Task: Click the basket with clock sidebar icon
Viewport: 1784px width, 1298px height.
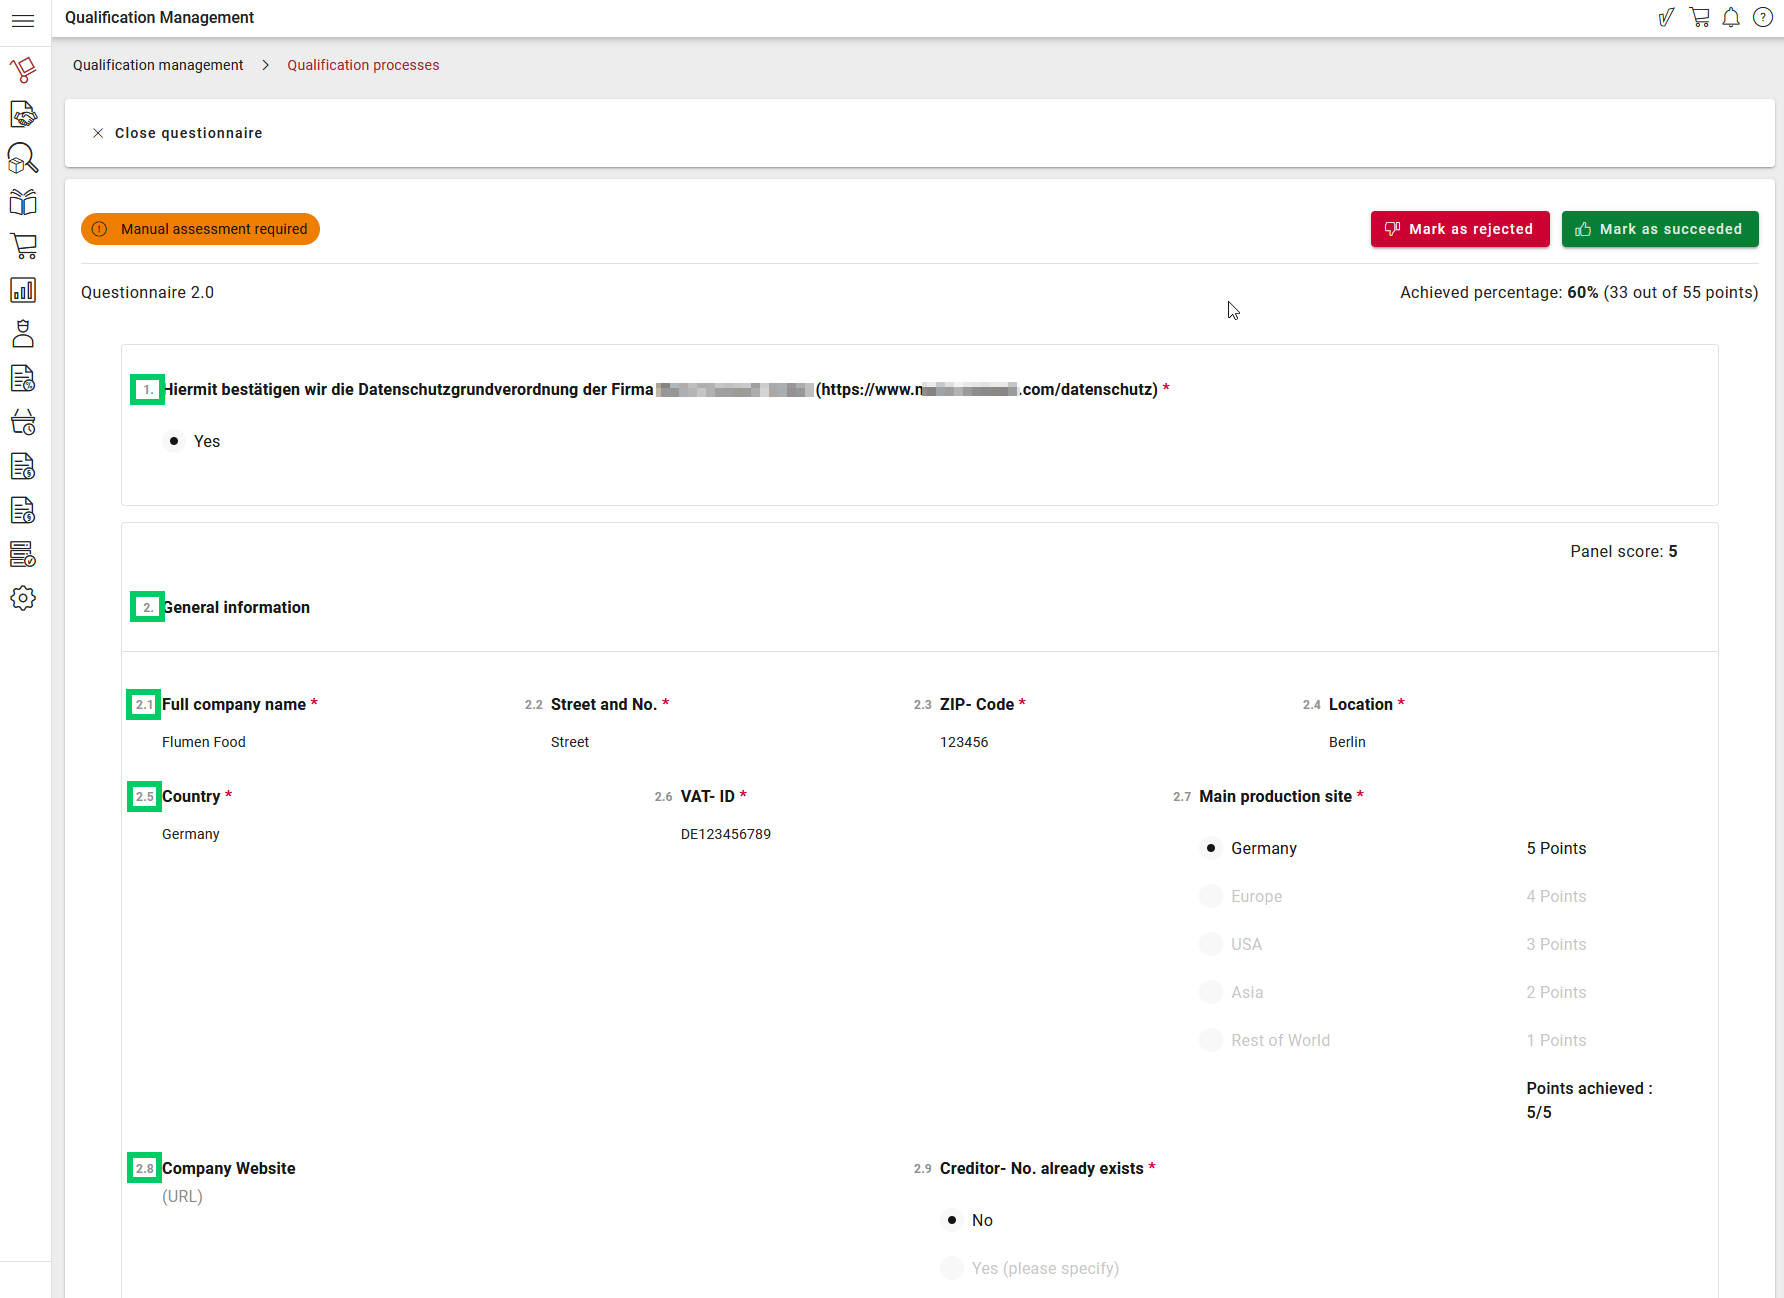Action: pyautogui.click(x=23, y=422)
